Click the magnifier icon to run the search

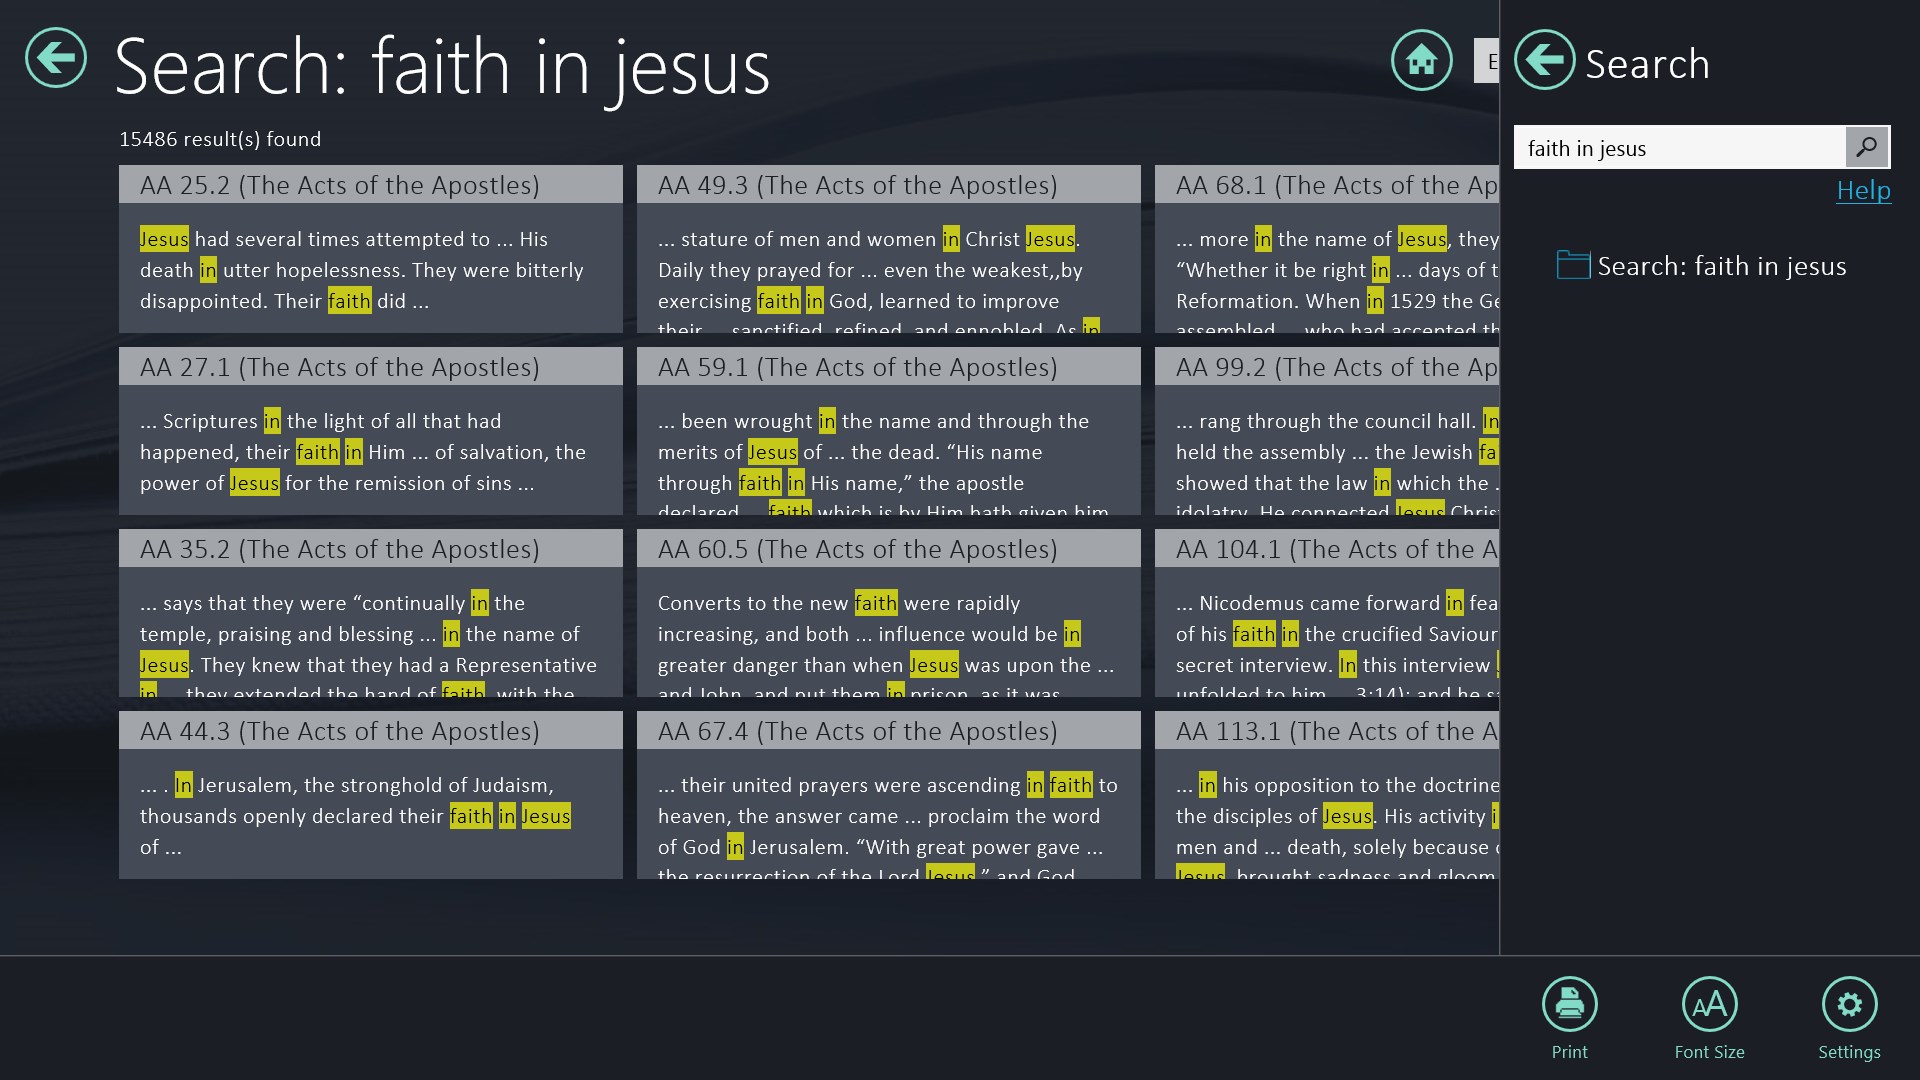coord(1866,147)
